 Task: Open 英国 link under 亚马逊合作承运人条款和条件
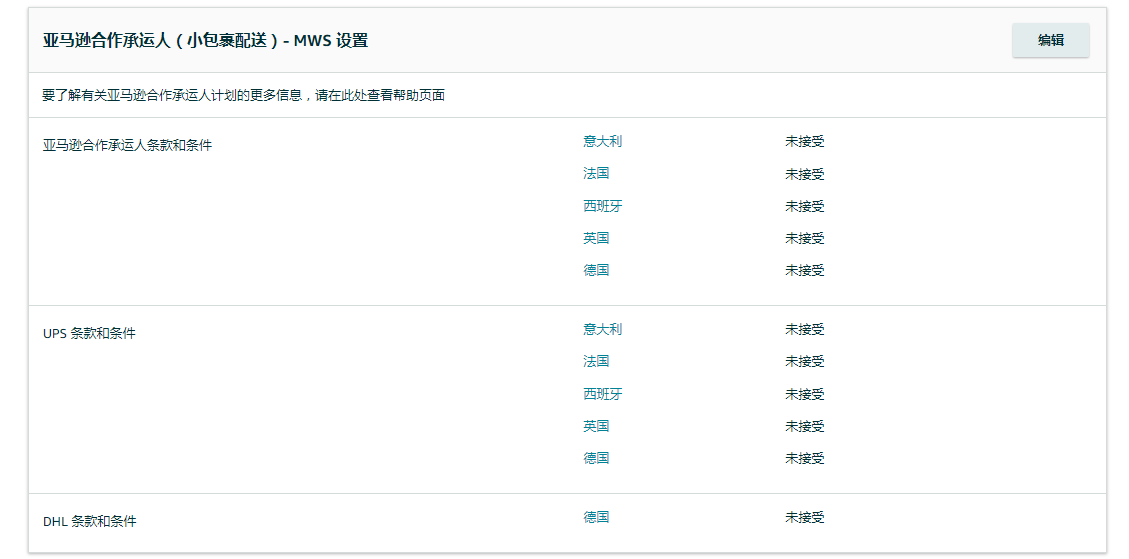(x=596, y=238)
